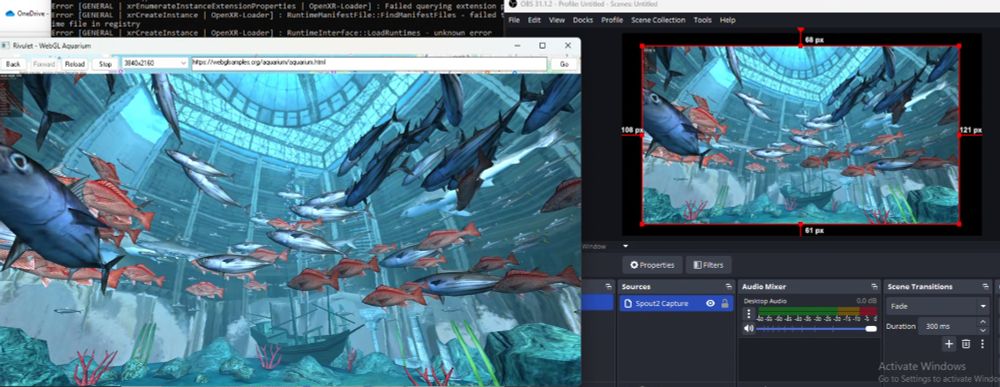Open the Help menu in OBS
The width and height of the screenshot is (1000, 387).
728,20
